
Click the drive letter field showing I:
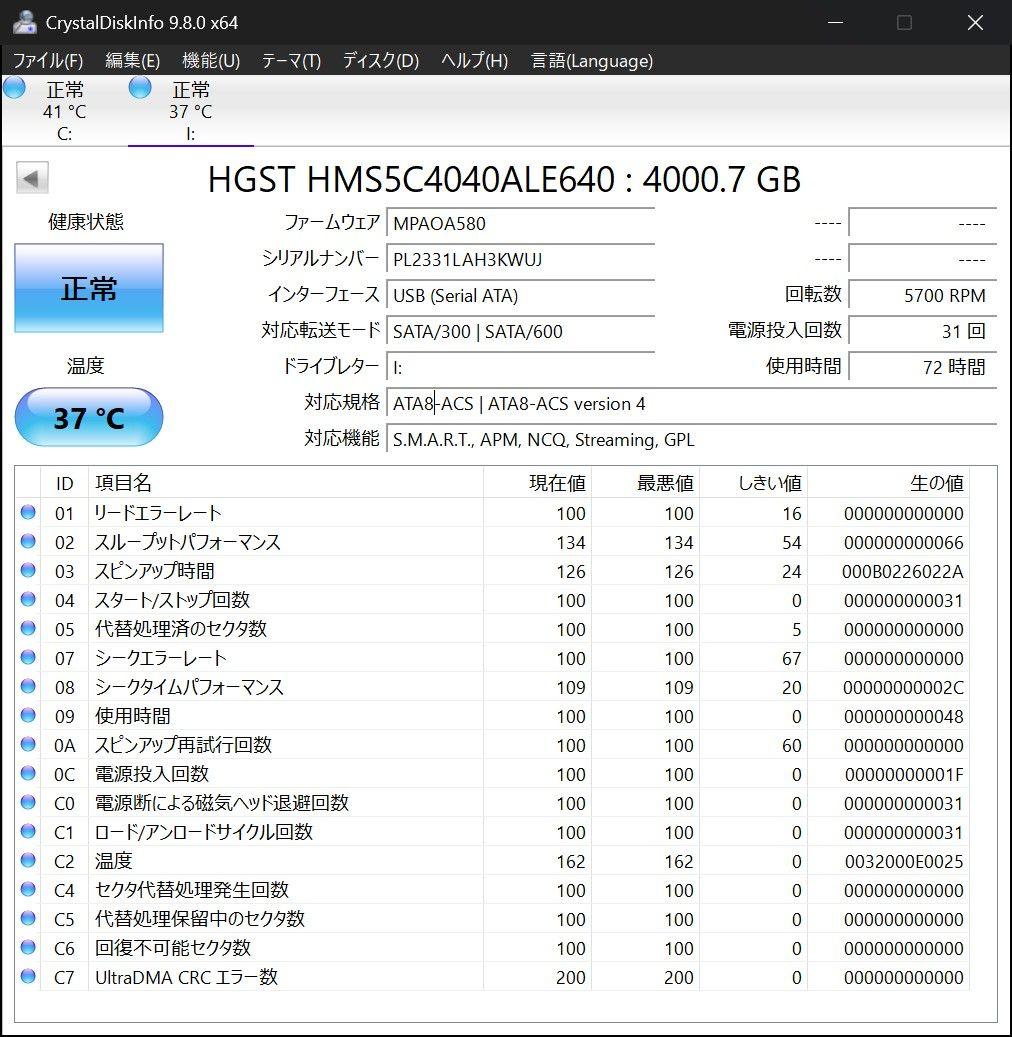click(521, 367)
